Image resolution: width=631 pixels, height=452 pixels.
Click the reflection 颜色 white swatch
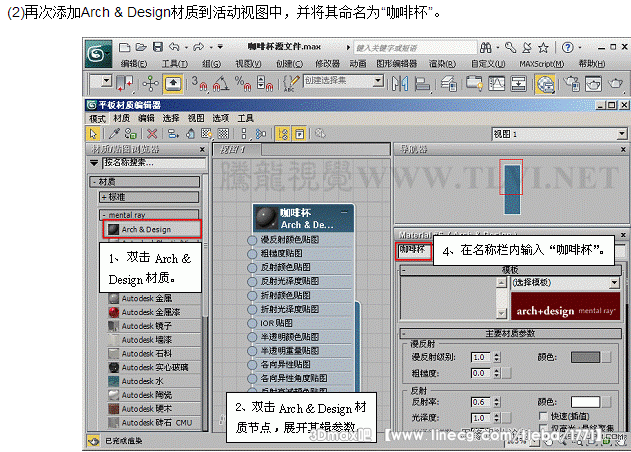pos(585,402)
